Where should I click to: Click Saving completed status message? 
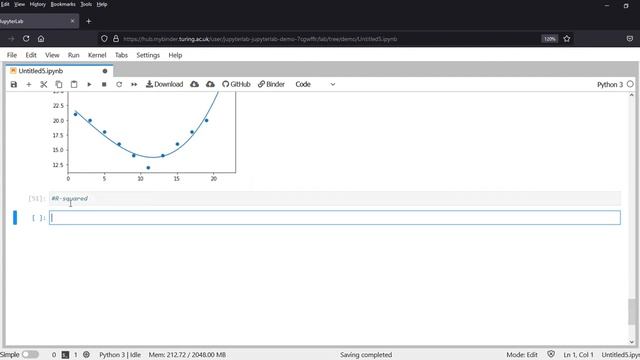point(366,355)
